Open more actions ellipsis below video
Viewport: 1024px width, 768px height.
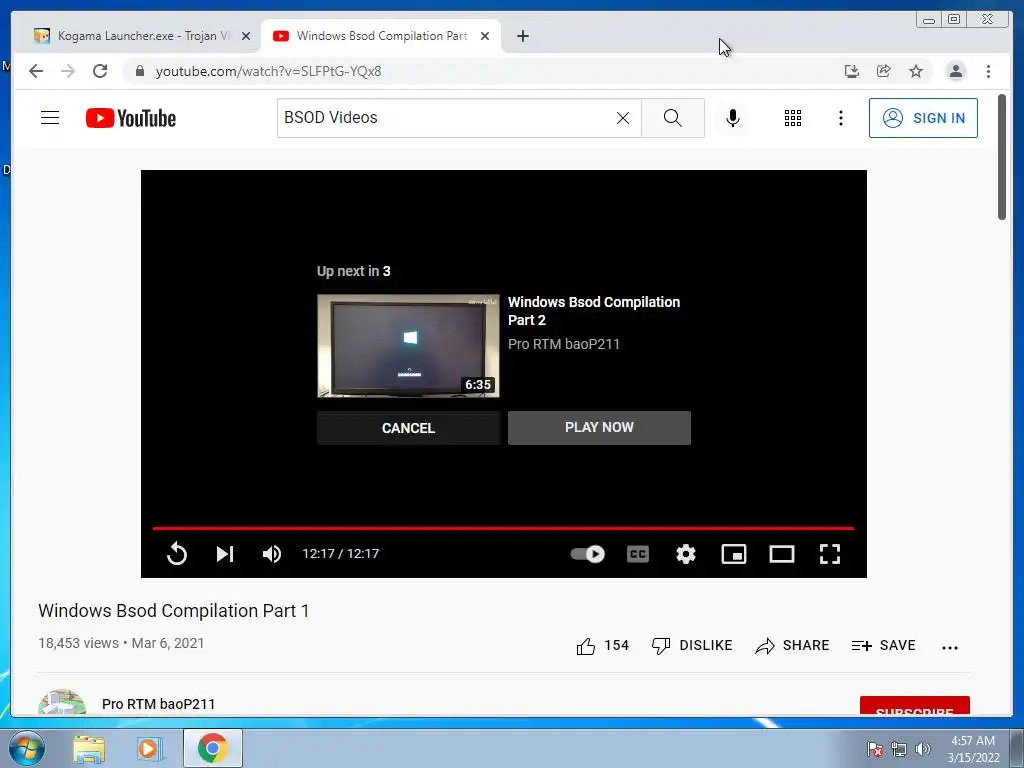point(950,647)
